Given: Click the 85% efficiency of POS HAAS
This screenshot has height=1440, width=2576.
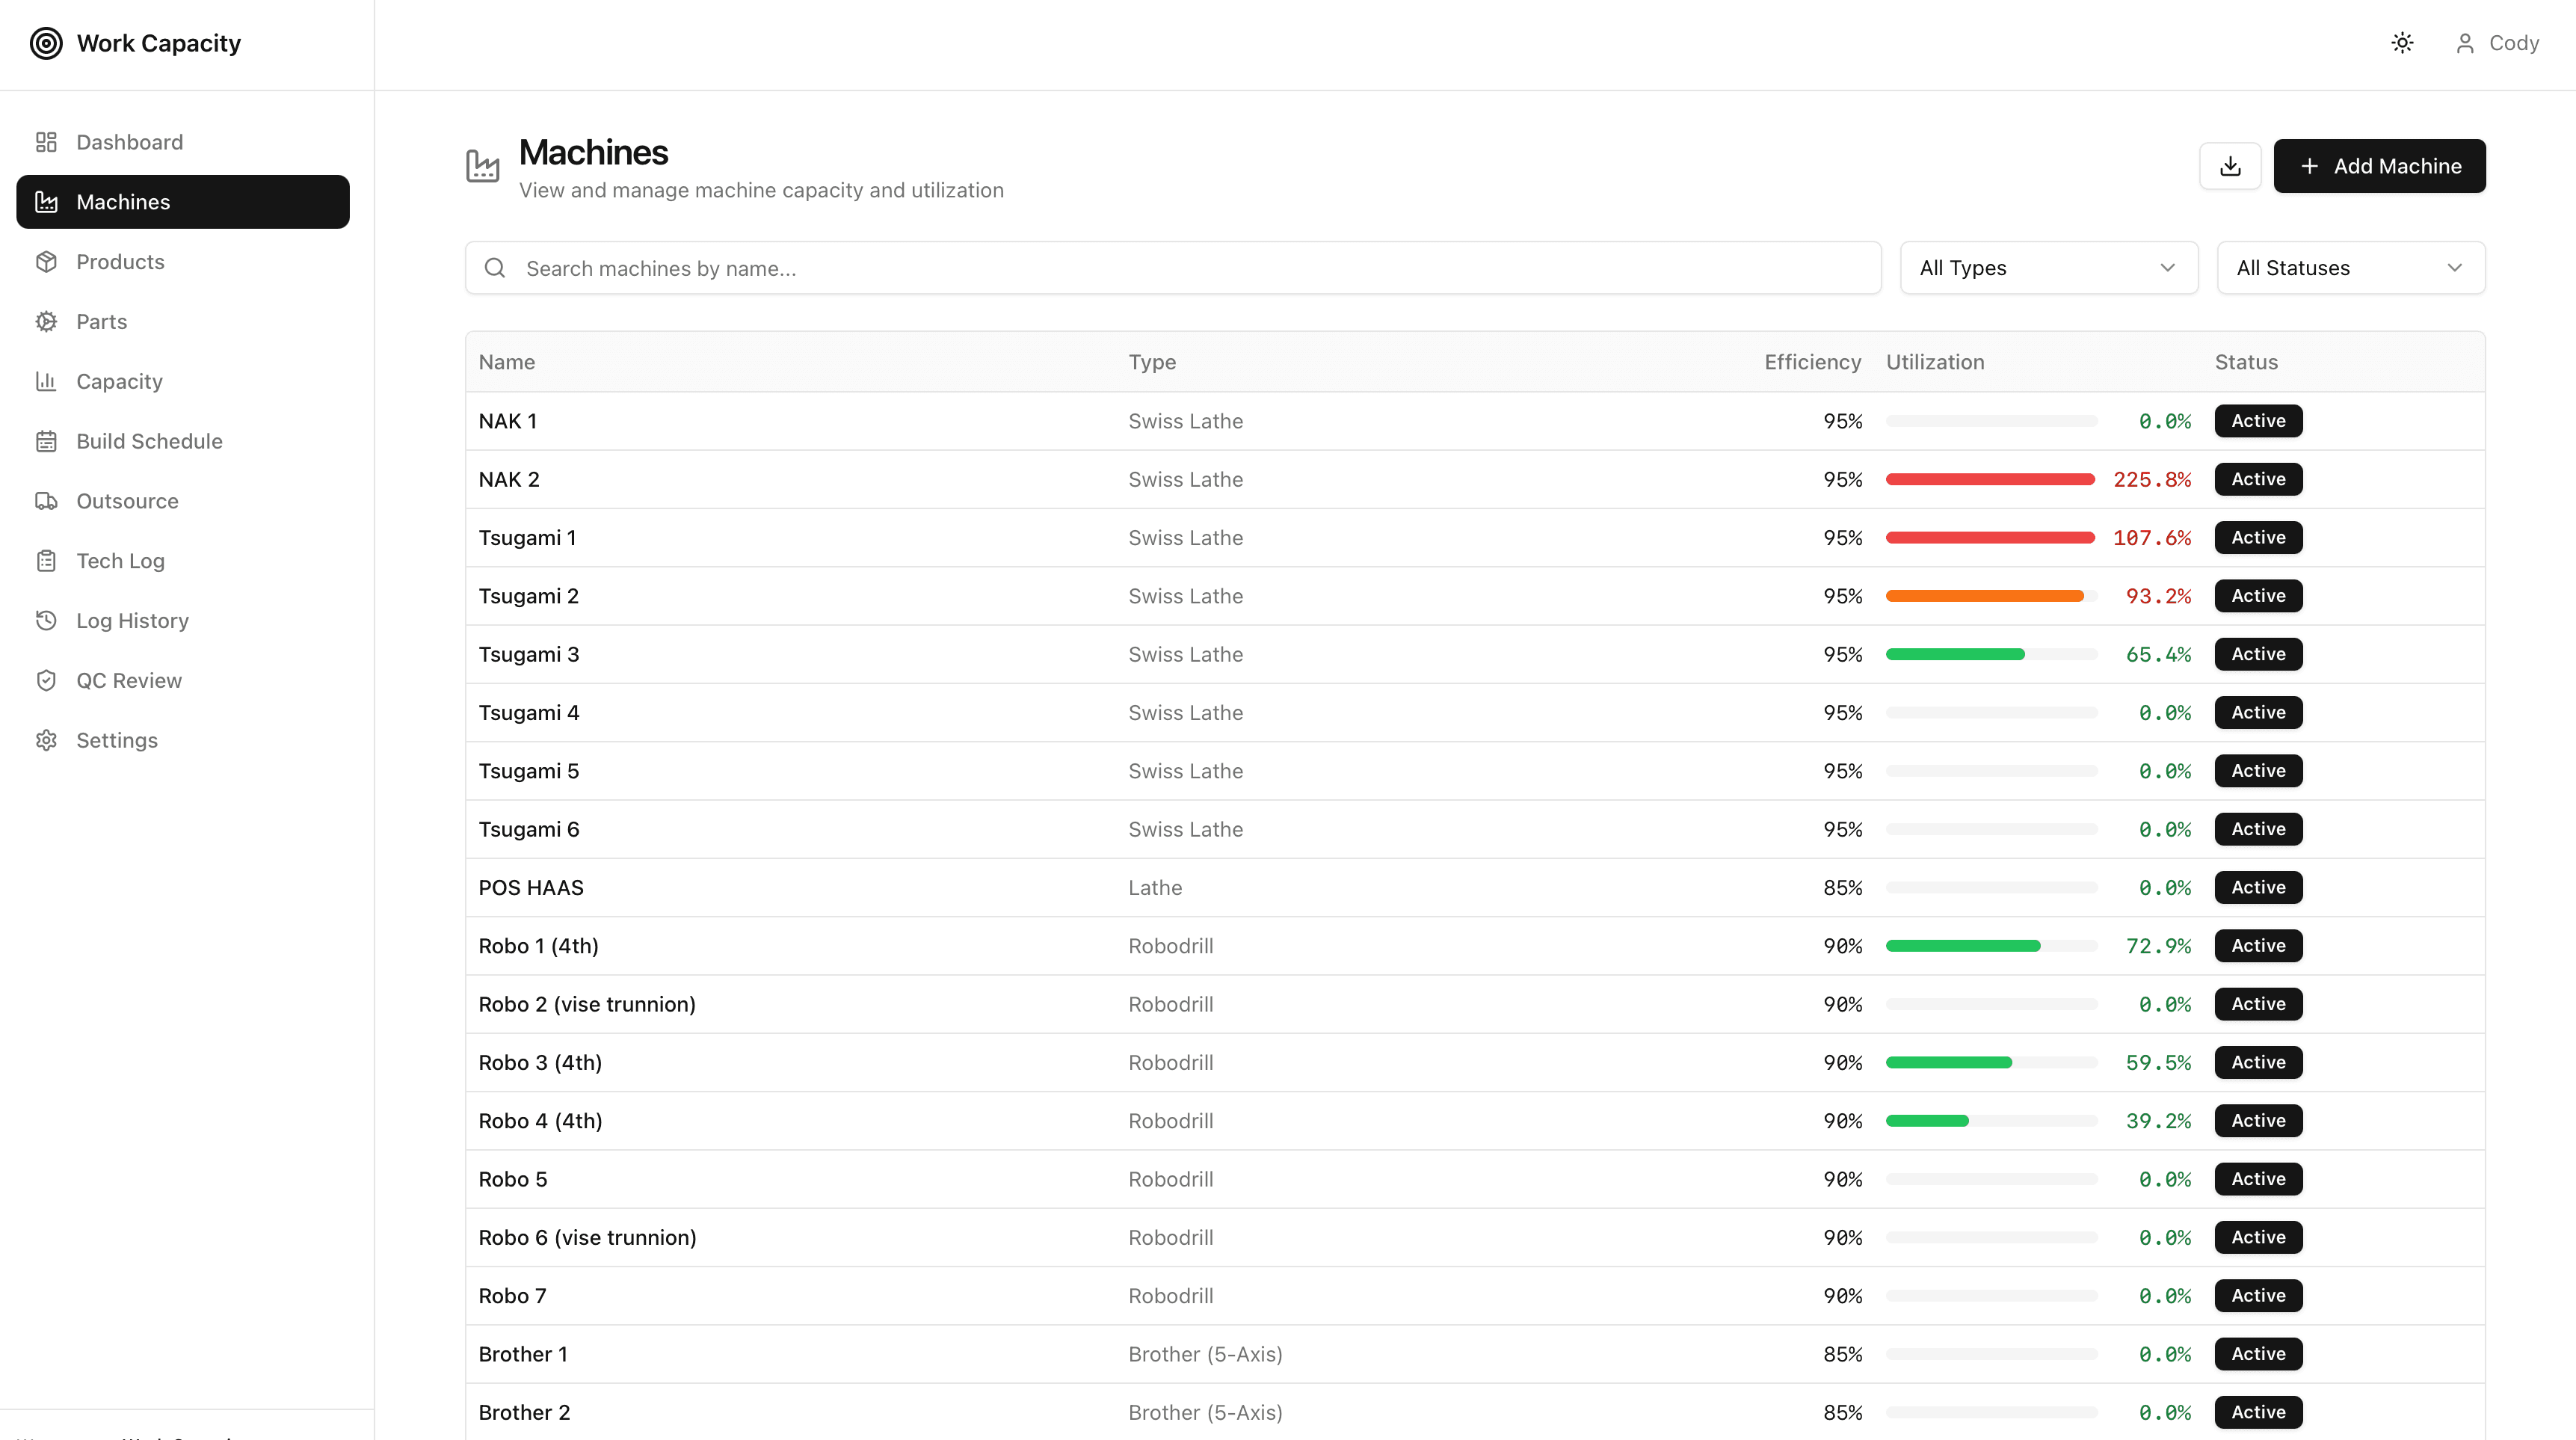Looking at the screenshot, I should tap(1842, 888).
